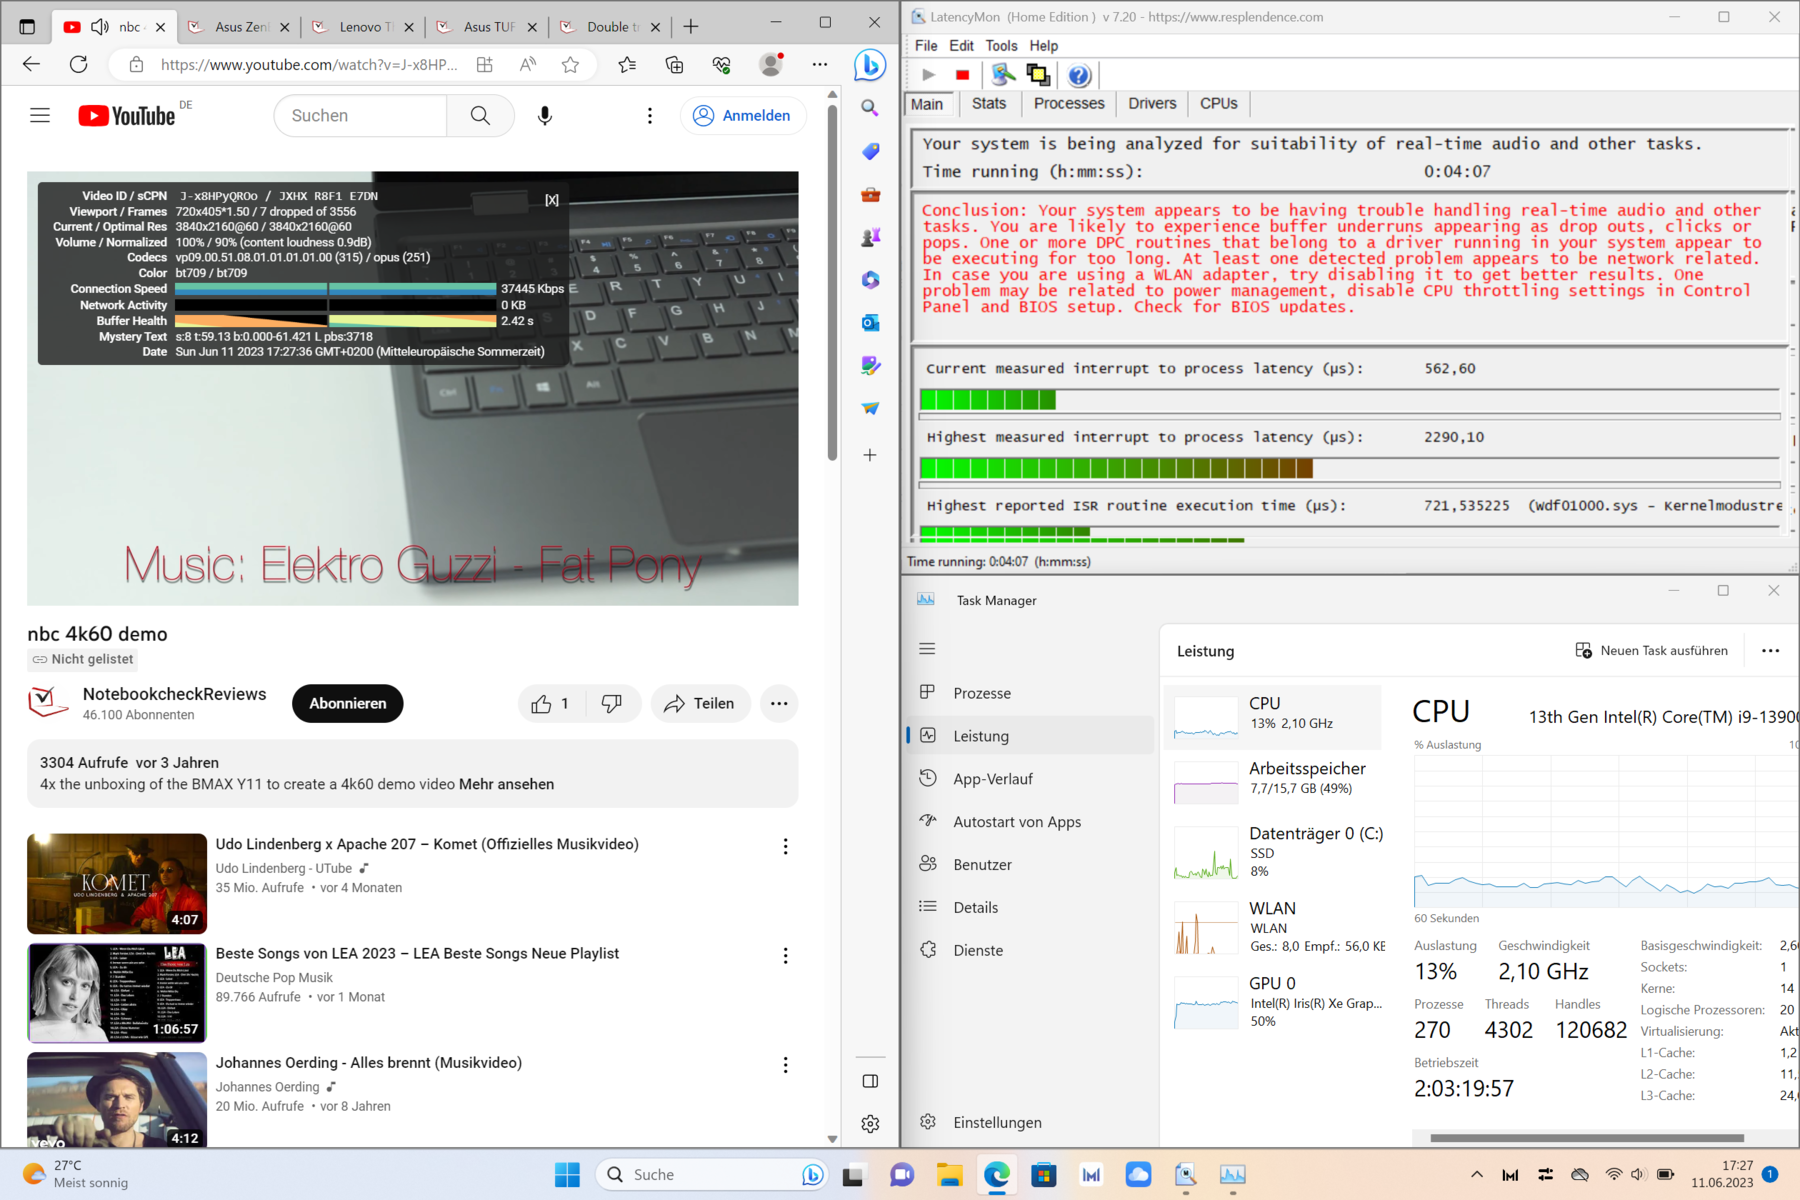Screen dimensions: 1800x1200
Task: Open options menu for Johannes Oerding video
Action: pos(786,1065)
